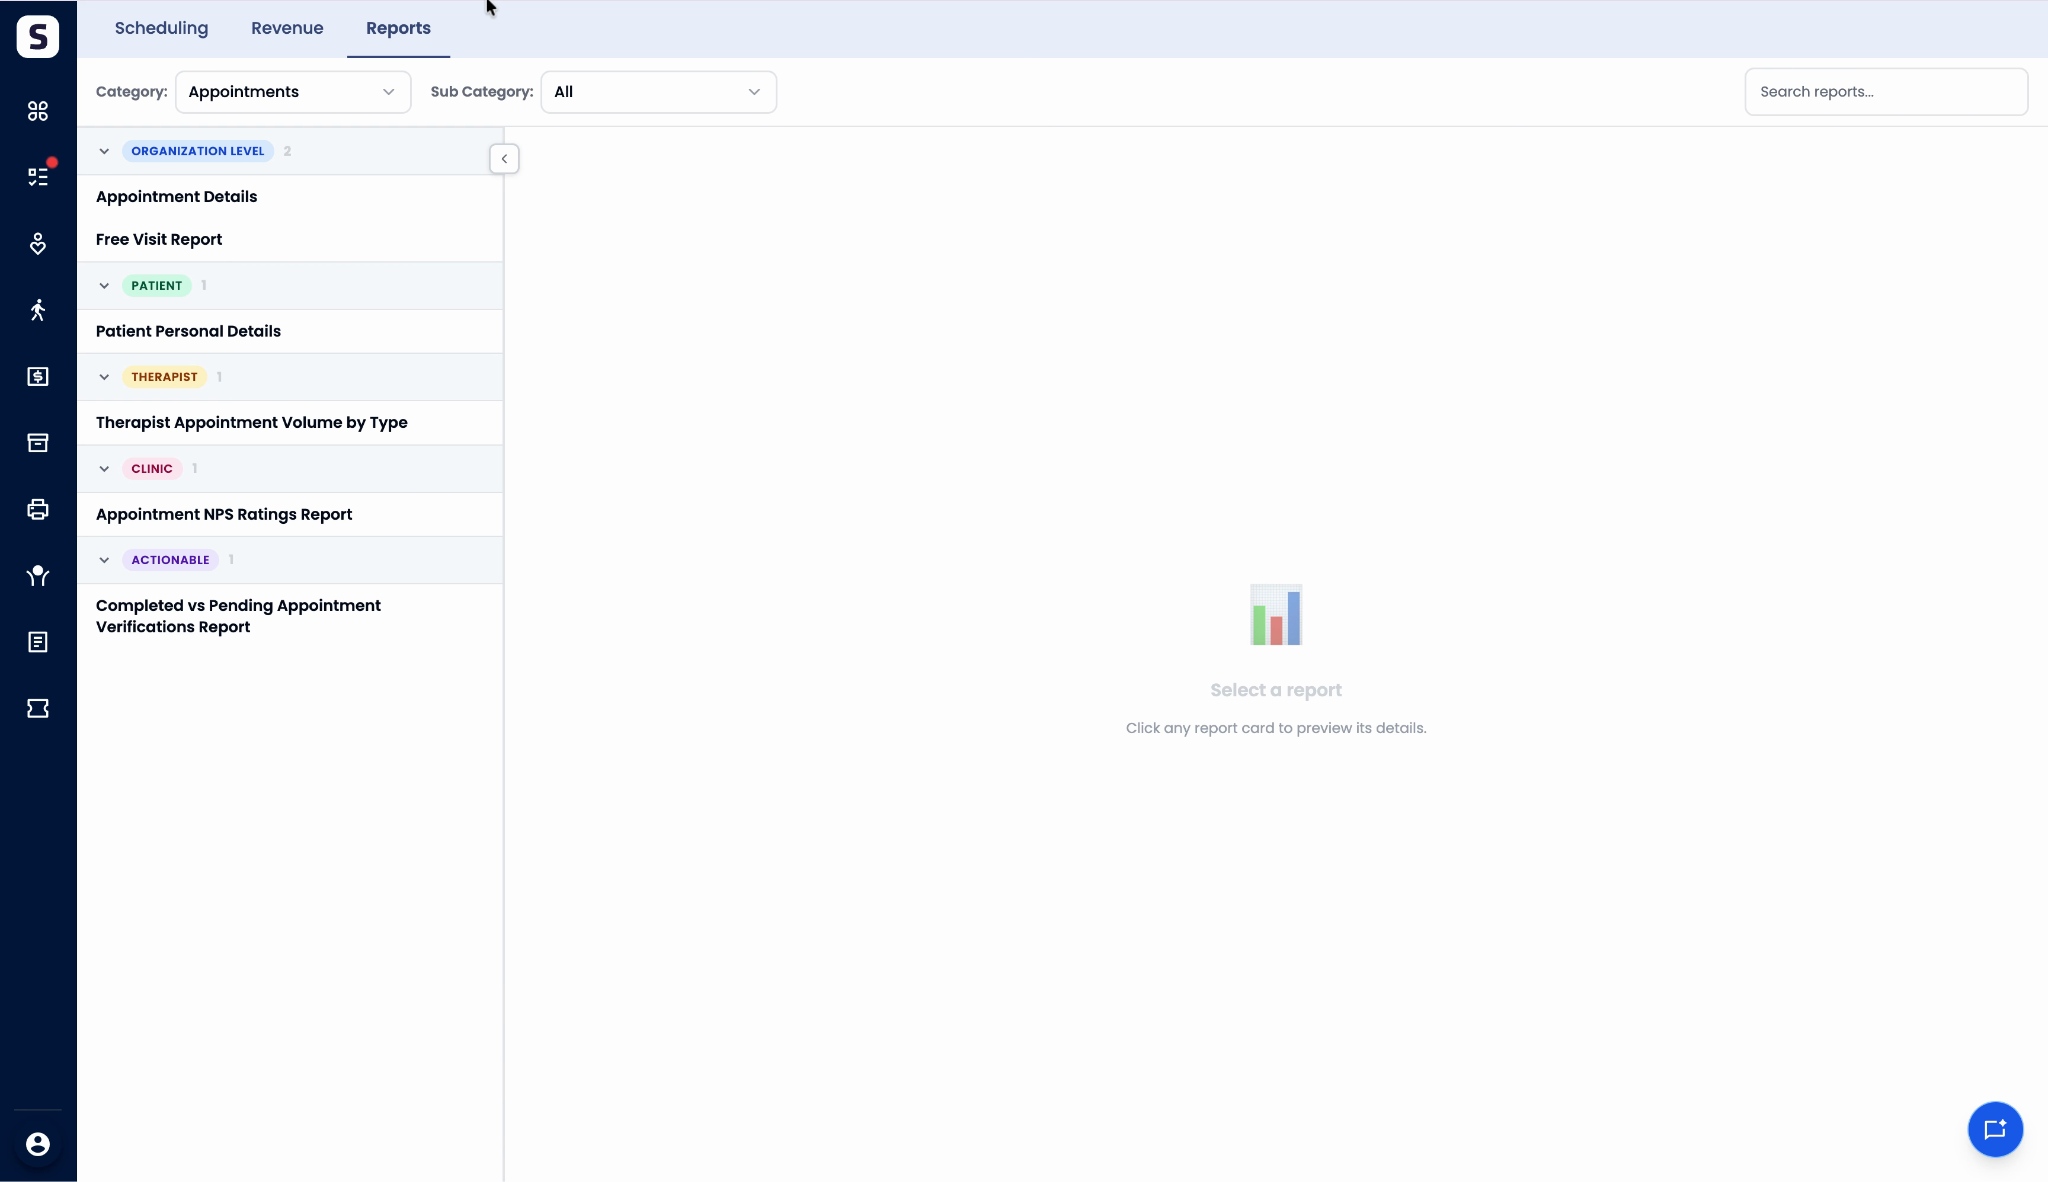Click the CLINIC badge label
This screenshot has height=1182, width=2048.
tap(152, 469)
